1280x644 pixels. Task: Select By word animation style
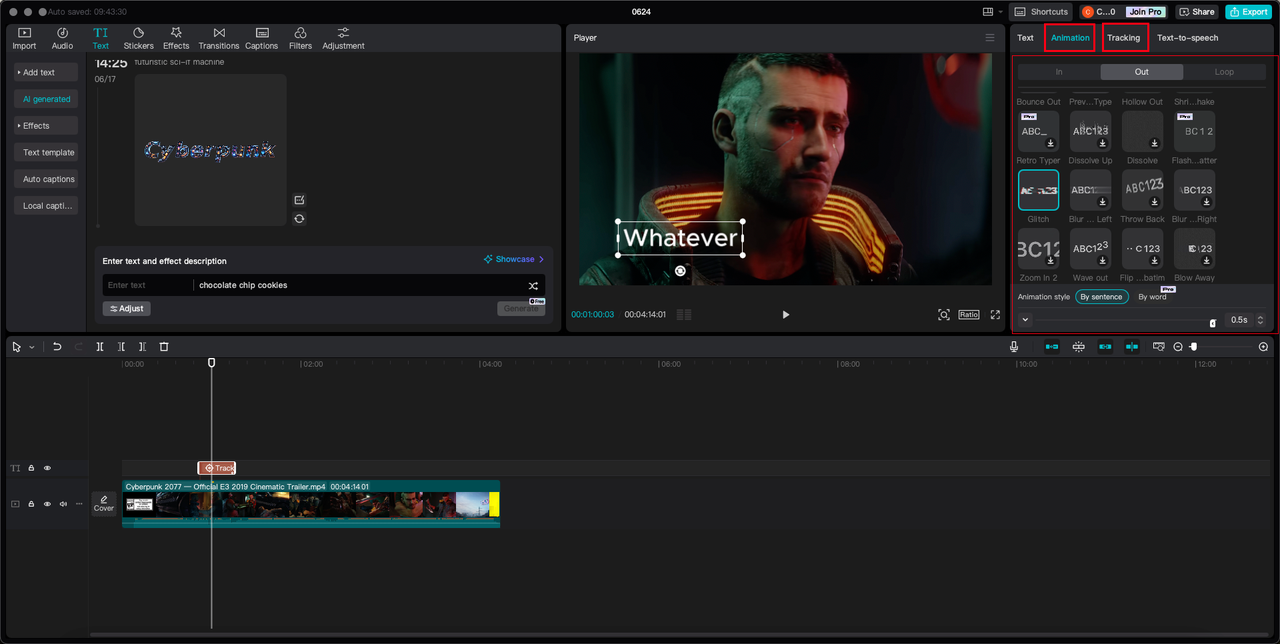pyautogui.click(x=1152, y=297)
